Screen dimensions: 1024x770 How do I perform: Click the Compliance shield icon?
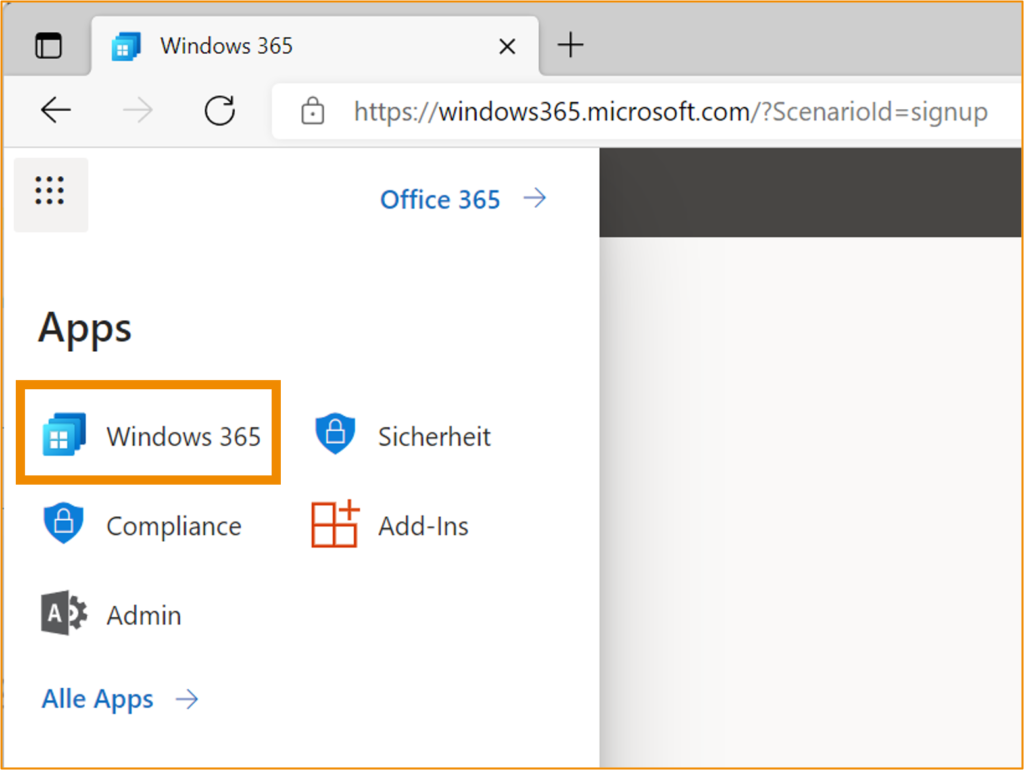pyautogui.click(x=63, y=523)
